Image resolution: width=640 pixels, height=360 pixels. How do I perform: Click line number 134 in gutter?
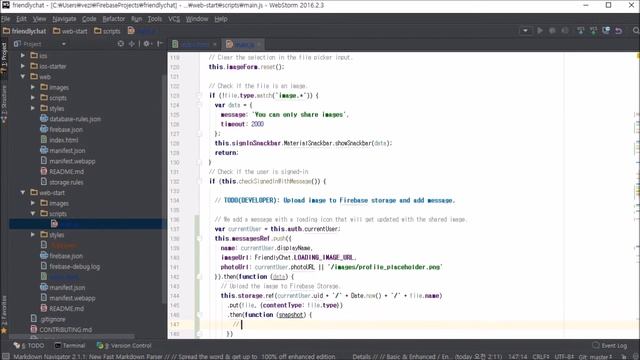(175, 200)
